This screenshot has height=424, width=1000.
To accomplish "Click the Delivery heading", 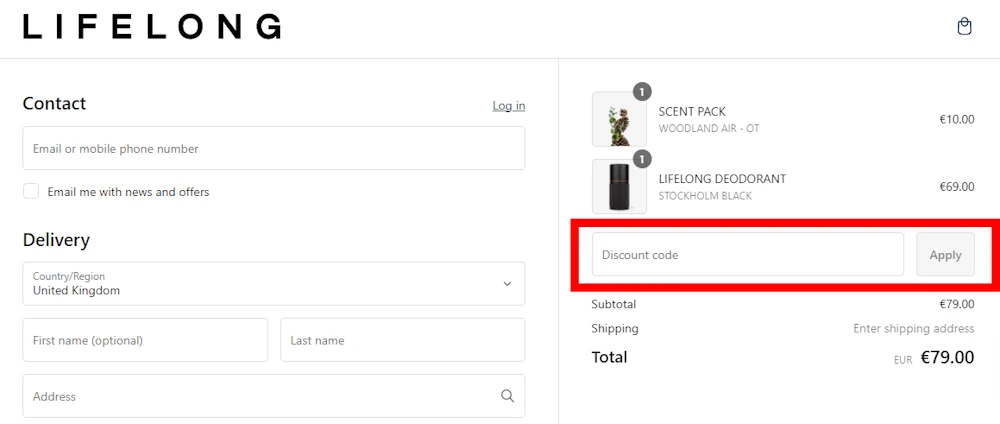I will (x=56, y=240).
